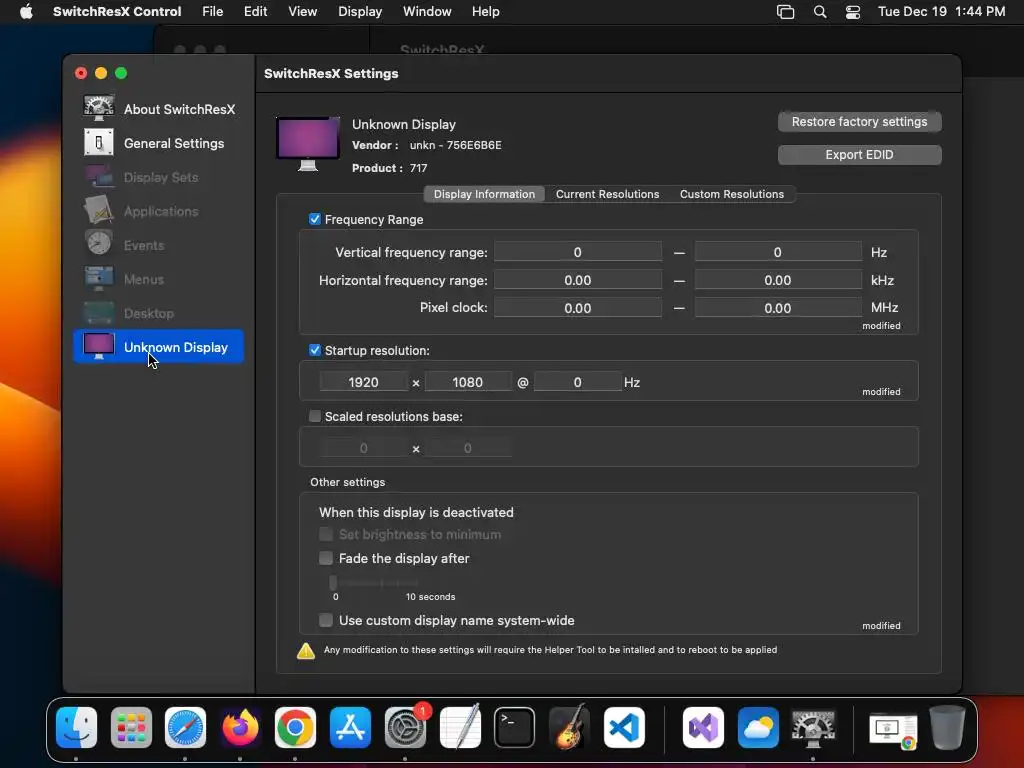Open Spotlight search in menu bar
The image size is (1024, 768).
tap(820, 12)
